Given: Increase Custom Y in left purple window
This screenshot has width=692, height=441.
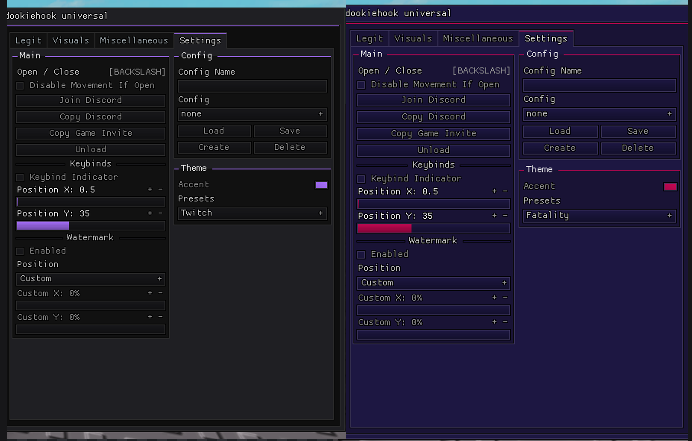Looking at the screenshot, I should (150, 317).
